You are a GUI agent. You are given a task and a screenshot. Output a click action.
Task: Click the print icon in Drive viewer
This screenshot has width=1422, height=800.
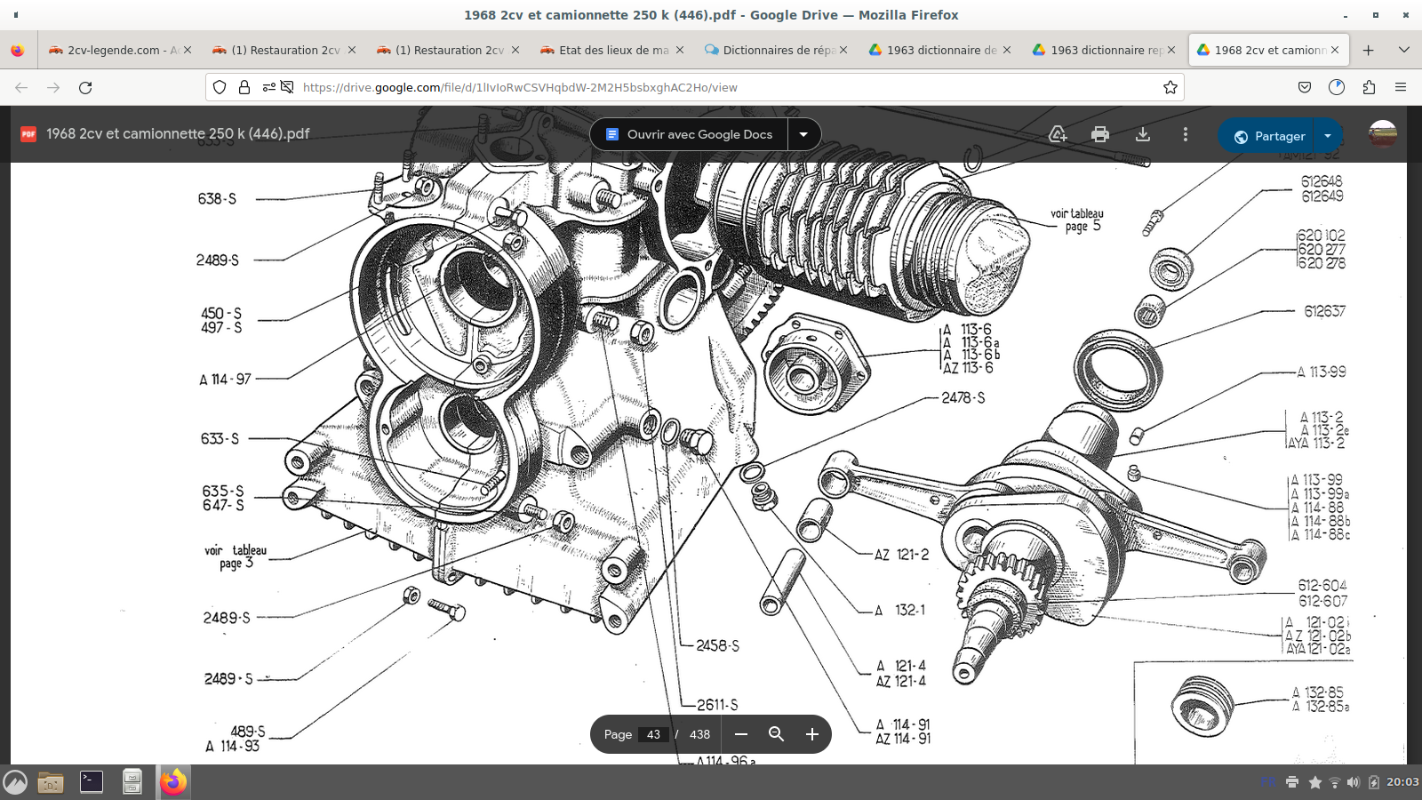(1100, 135)
